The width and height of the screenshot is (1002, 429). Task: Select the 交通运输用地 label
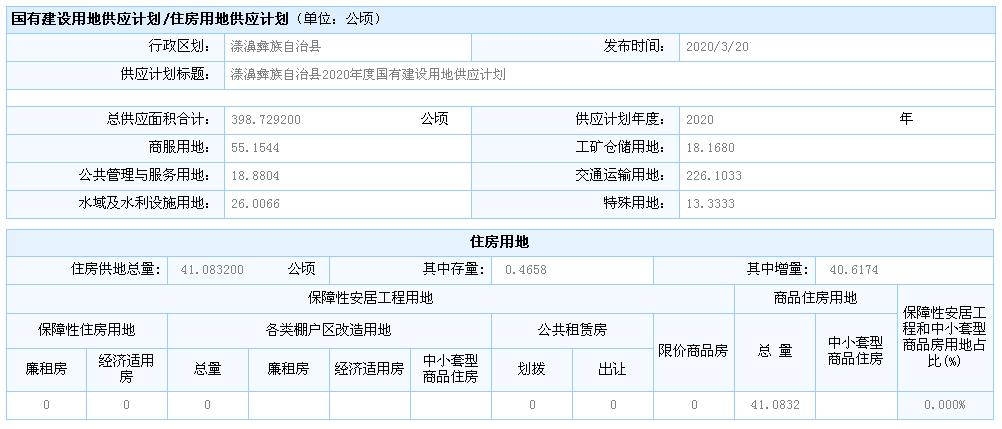coord(620,175)
